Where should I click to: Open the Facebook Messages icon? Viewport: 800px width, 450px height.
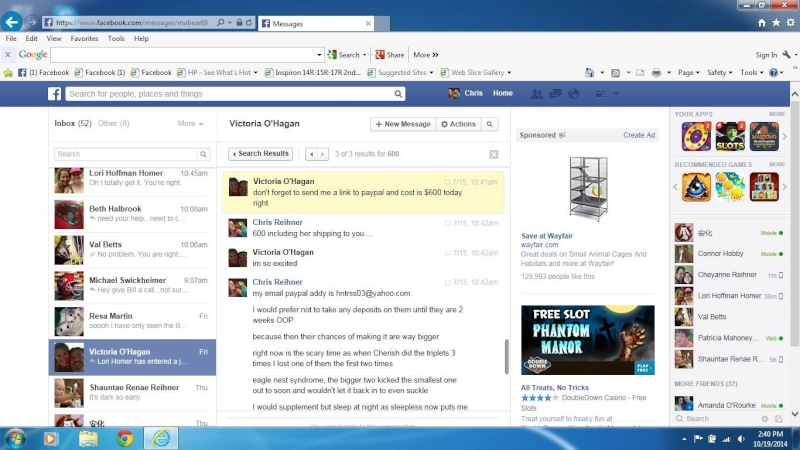(x=555, y=93)
